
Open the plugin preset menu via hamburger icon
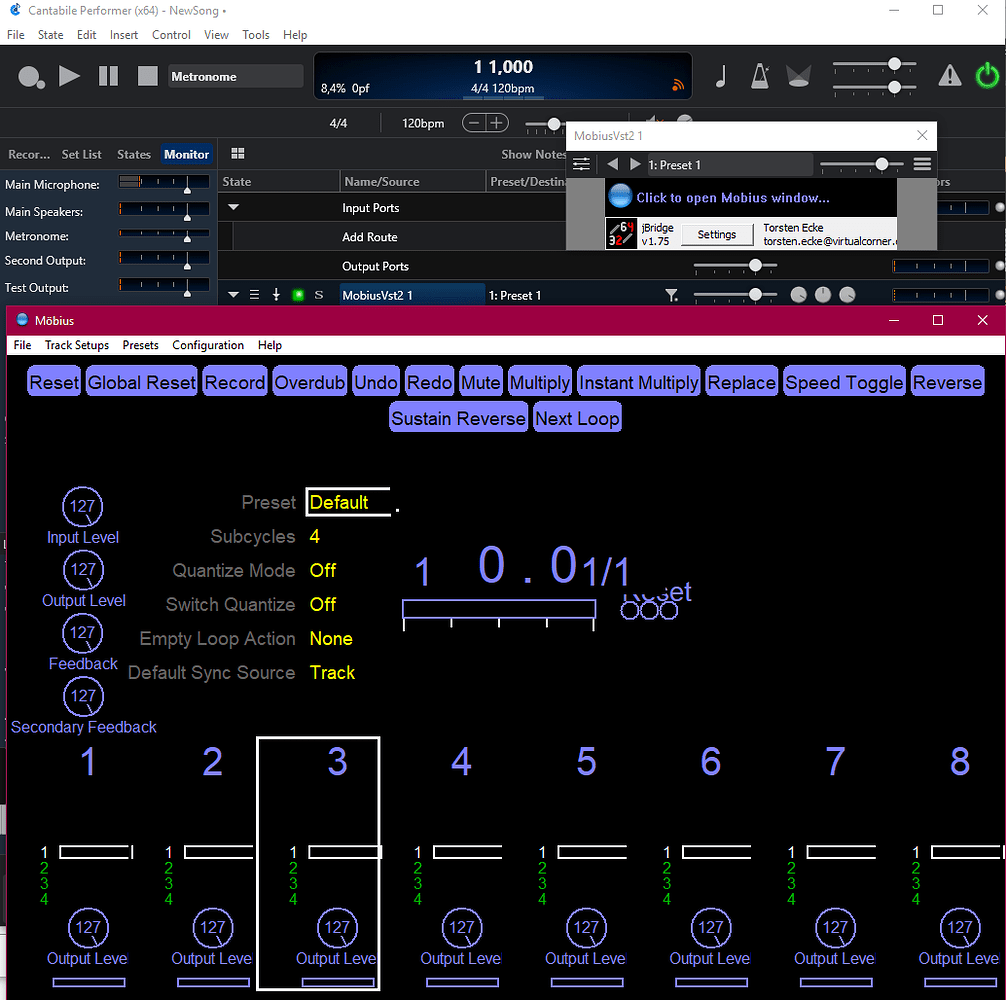[x=921, y=164]
